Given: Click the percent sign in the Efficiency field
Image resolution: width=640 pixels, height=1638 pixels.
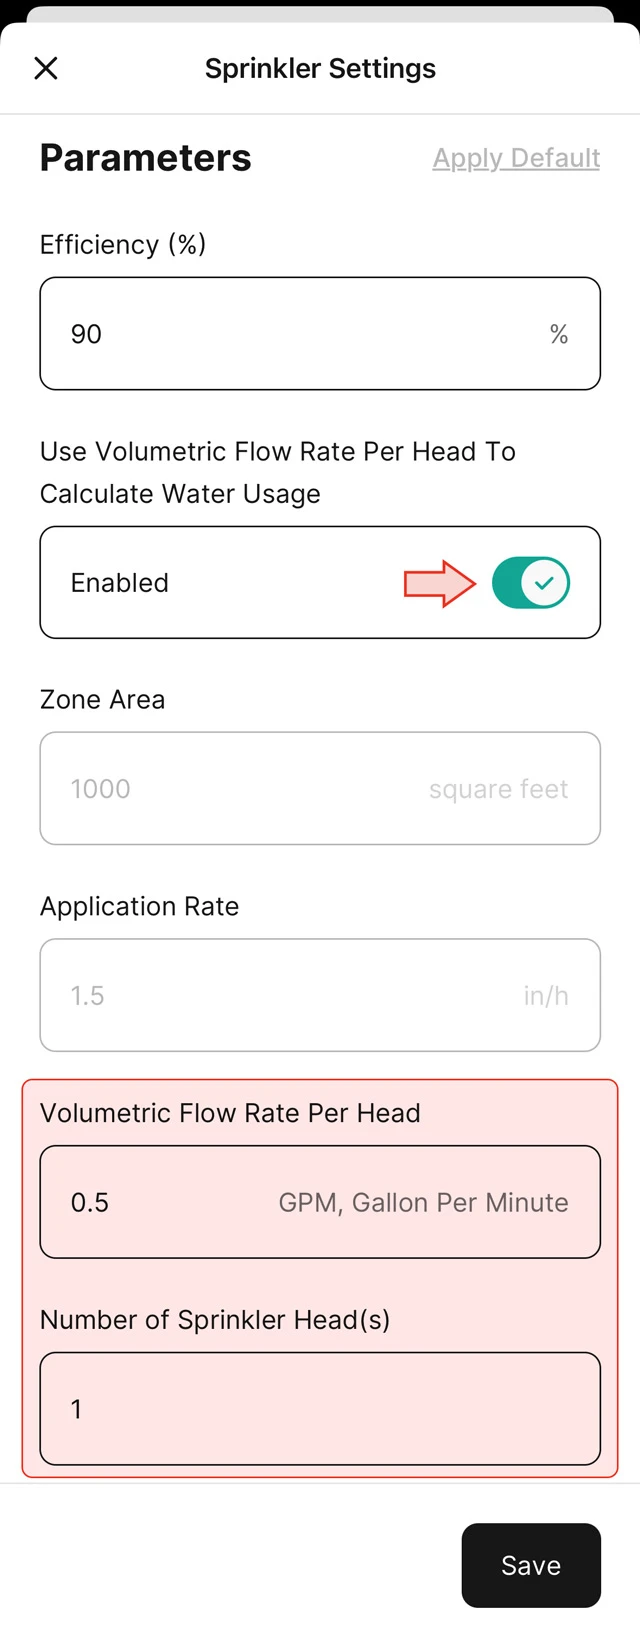Looking at the screenshot, I should coord(559,334).
